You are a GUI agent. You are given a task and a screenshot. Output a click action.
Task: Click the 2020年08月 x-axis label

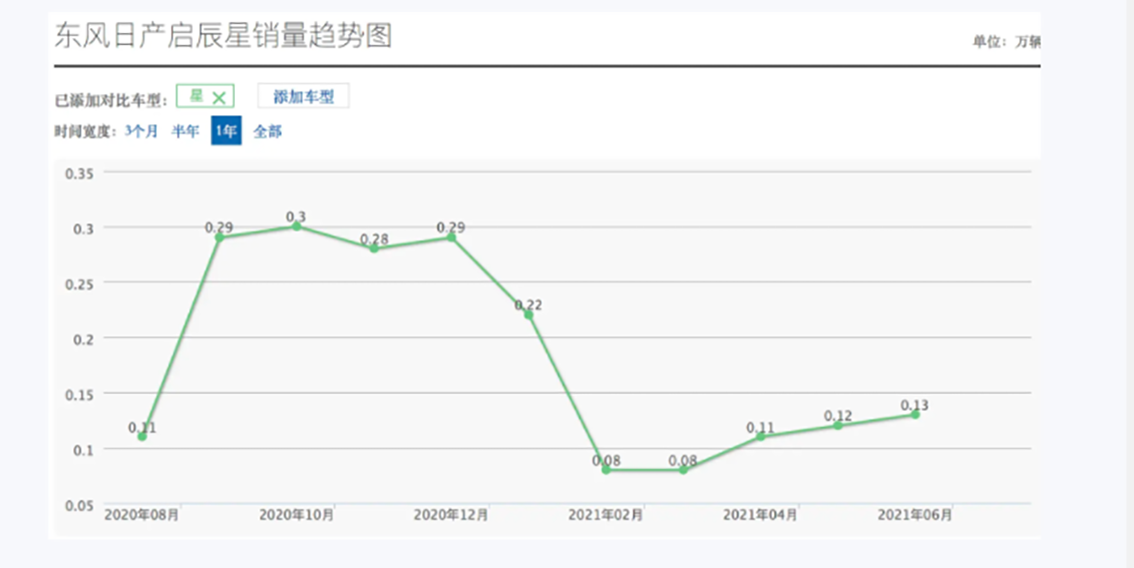(142, 515)
